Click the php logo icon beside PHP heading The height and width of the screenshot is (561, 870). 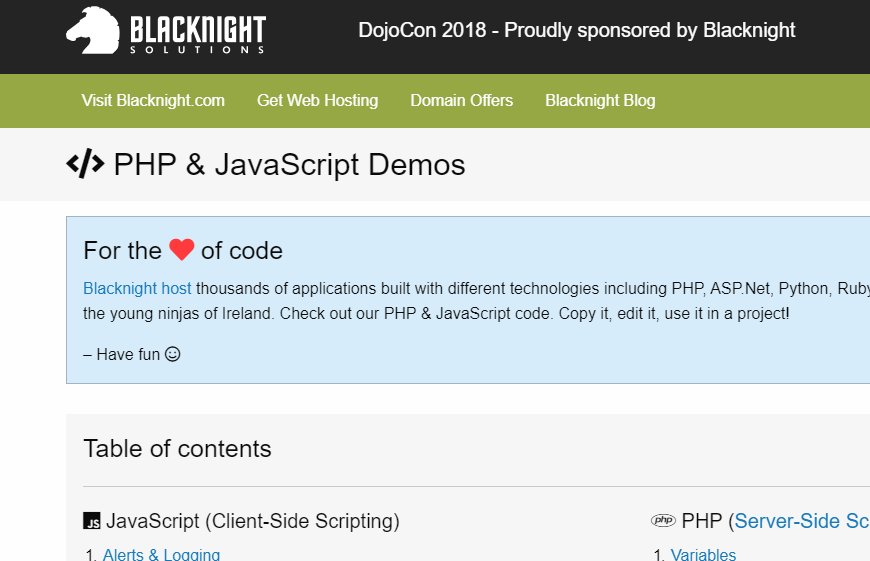point(663,520)
